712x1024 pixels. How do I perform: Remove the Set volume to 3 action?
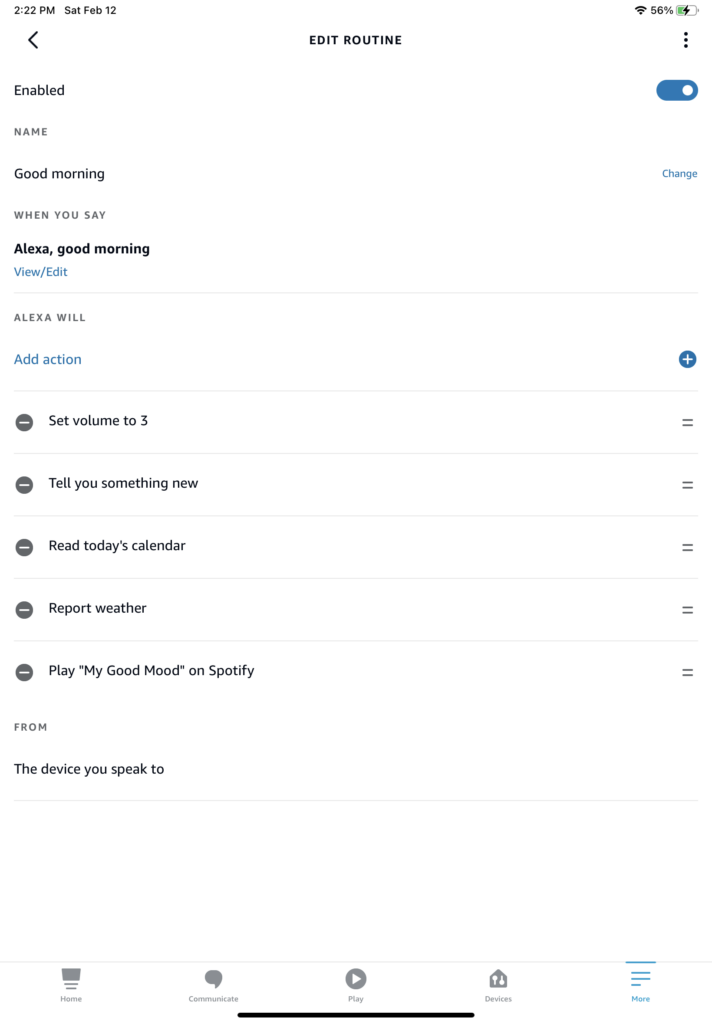(24, 422)
